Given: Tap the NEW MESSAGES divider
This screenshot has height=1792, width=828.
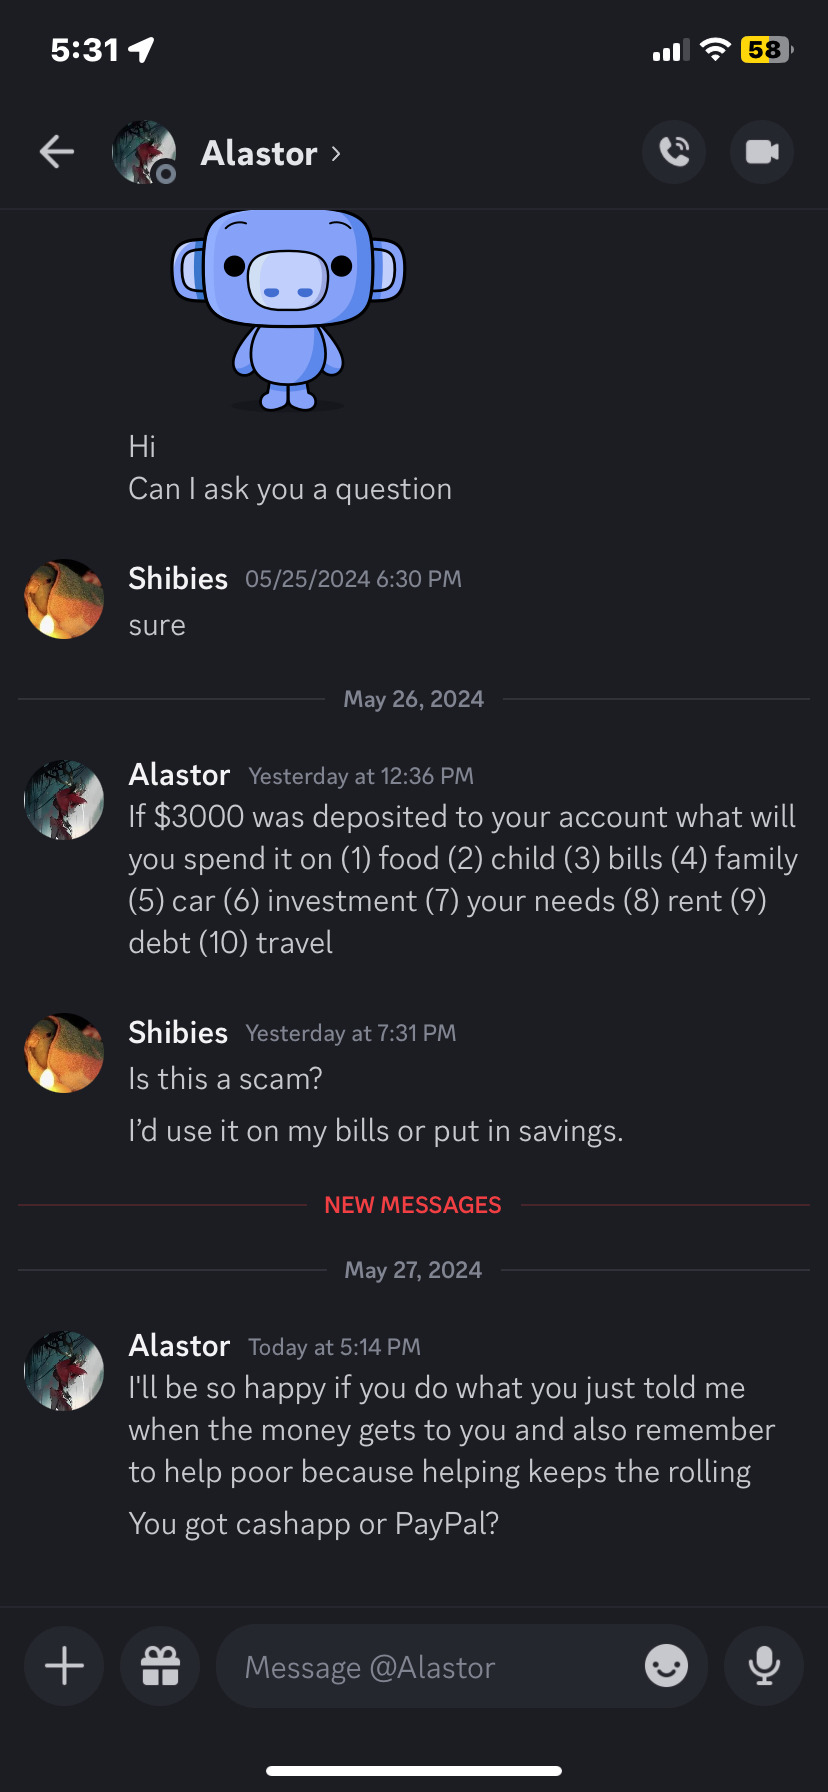Looking at the screenshot, I should point(413,1205).
